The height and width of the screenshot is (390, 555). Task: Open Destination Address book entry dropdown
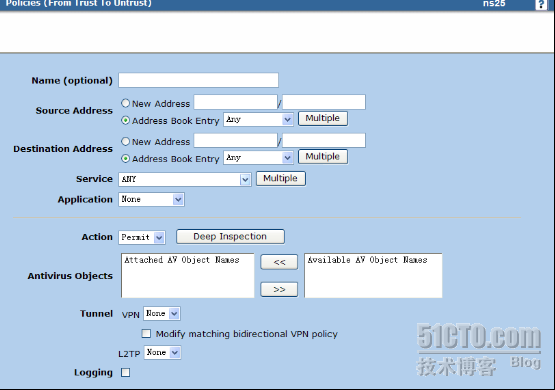258,157
